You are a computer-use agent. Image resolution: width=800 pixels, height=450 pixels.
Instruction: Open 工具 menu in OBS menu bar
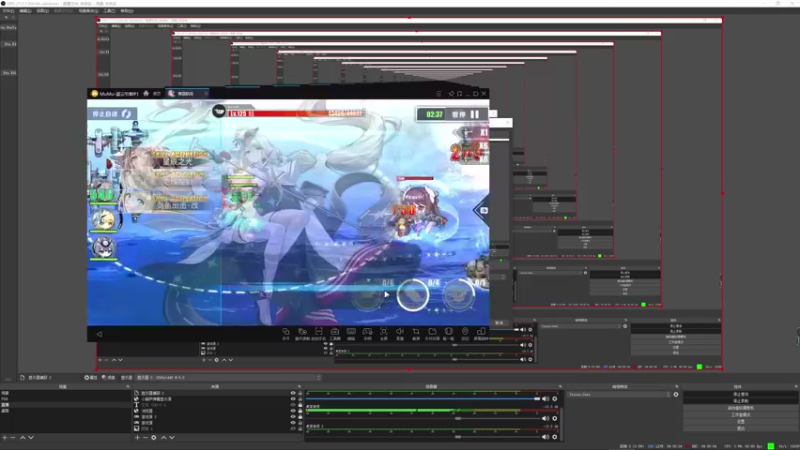tap(109, 11)
